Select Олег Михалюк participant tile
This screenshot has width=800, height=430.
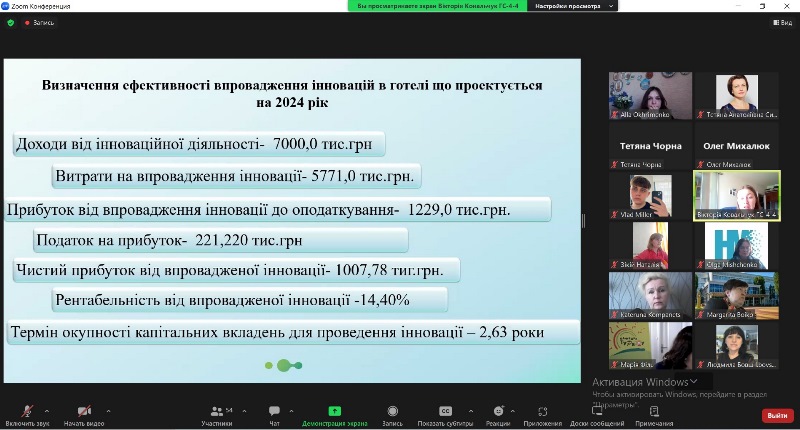(x=737, y=145)
